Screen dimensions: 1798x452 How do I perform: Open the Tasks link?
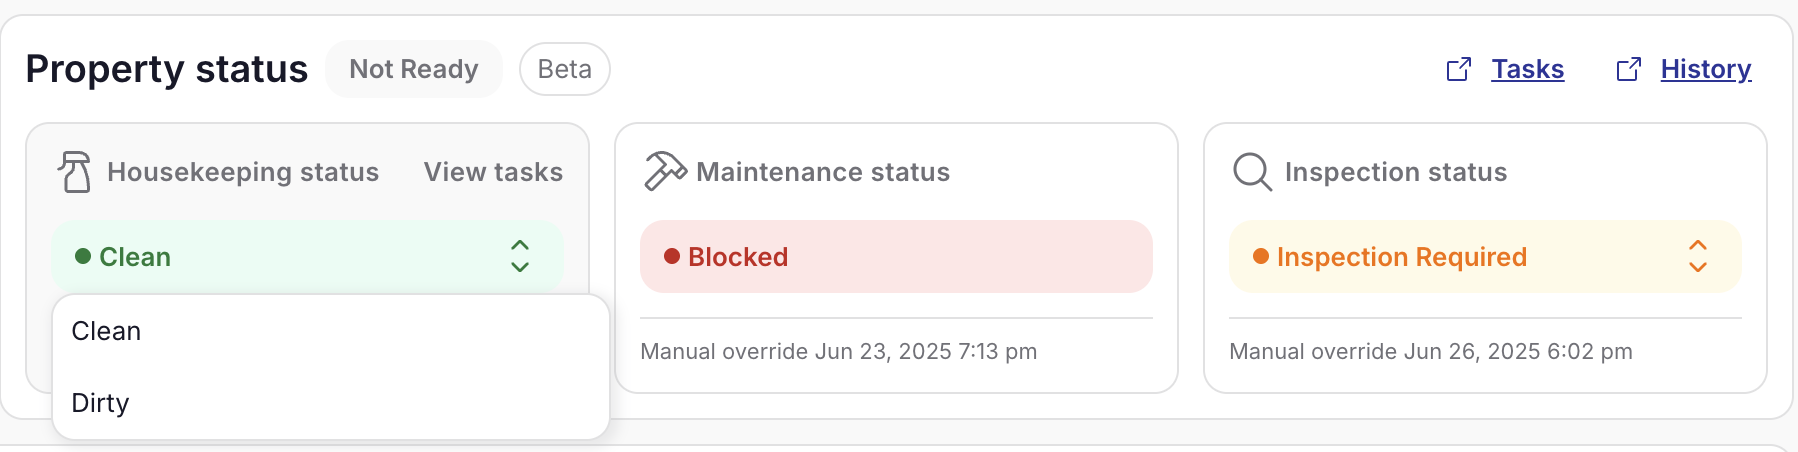(x=1527, y=69)
